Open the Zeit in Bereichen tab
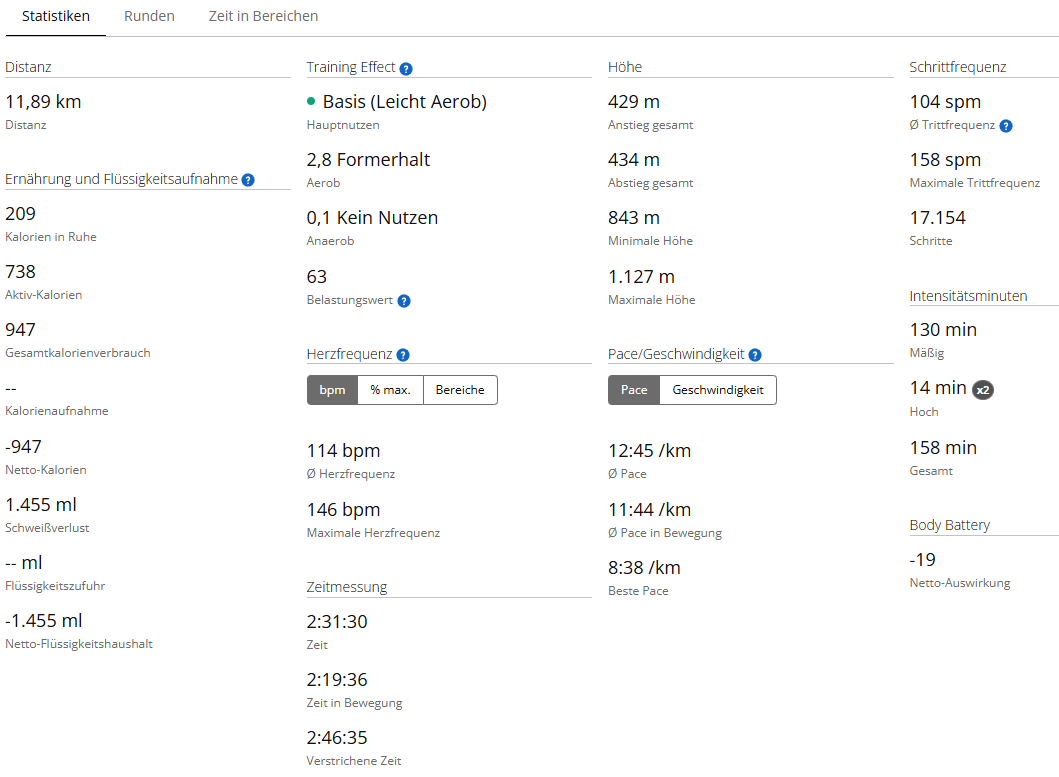 pyautogui.click(x=263, y=16)
